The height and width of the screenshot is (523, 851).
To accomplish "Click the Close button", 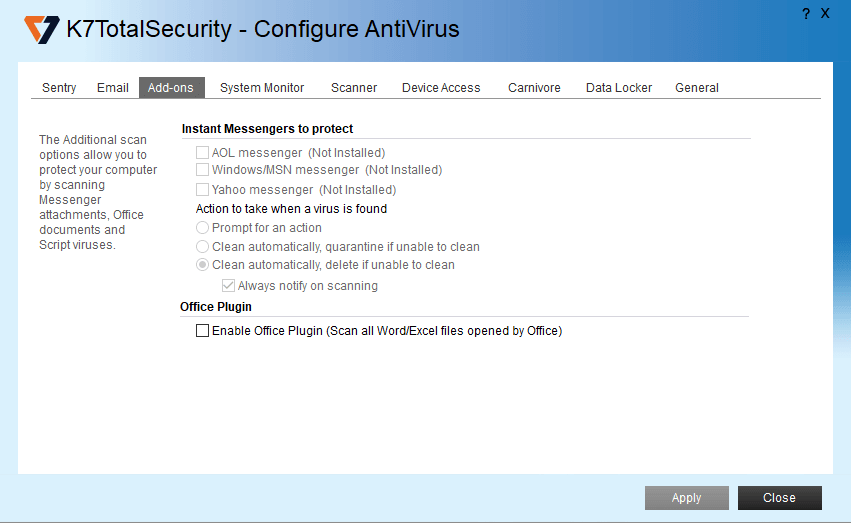I will click(779, 498).
